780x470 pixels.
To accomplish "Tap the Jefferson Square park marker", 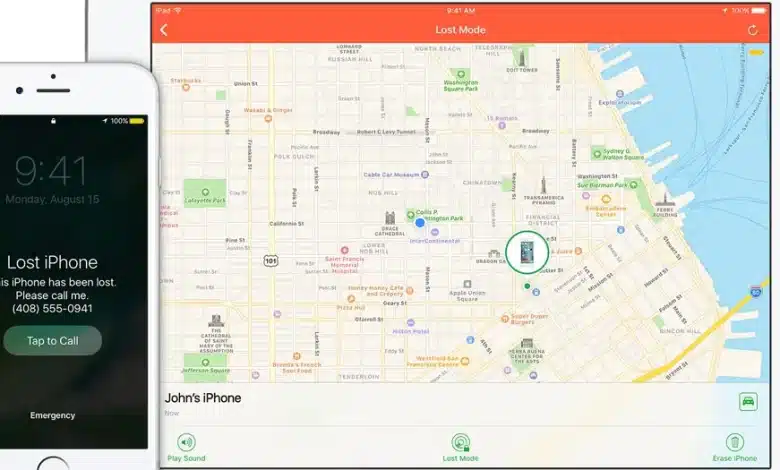I will pyautogui.click(x=205, y=363).
